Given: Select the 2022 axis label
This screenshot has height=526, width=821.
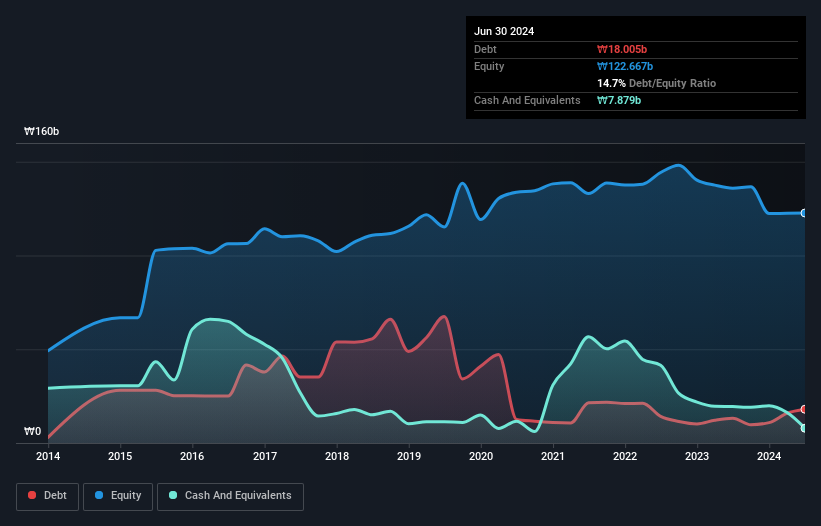Looking at the screenshot, I should [x=625, y=456].
